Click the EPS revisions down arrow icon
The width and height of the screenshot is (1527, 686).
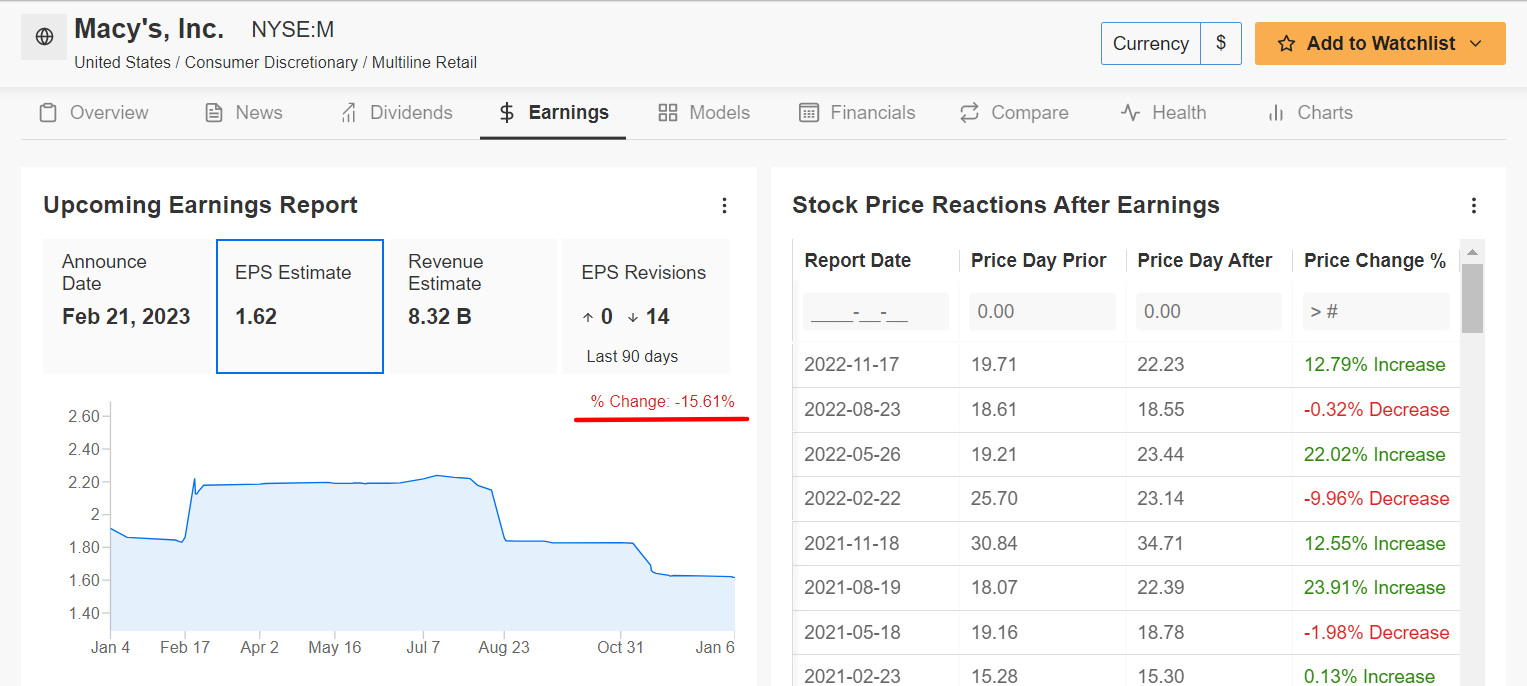(633, 317)
